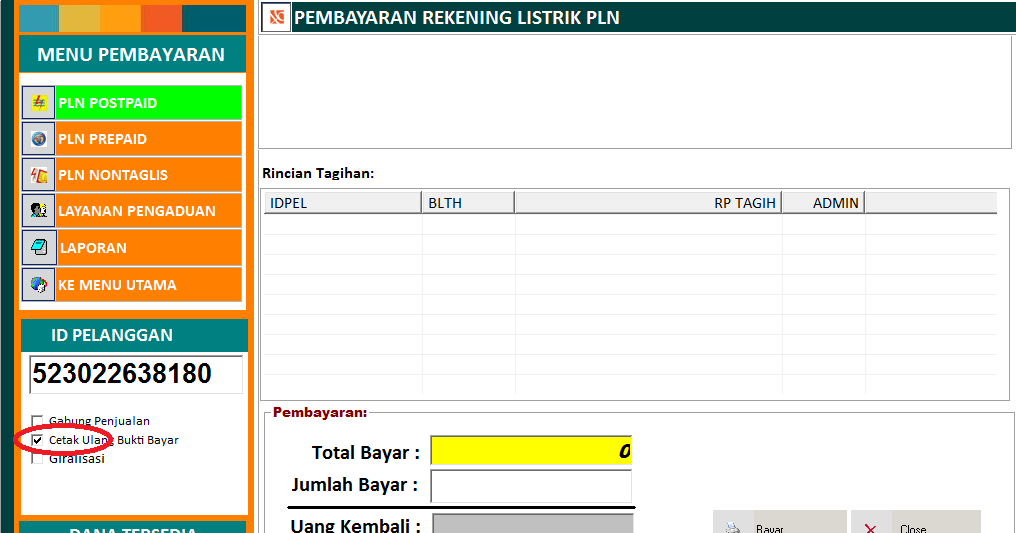Image resolution: width=1016 pixels, height=533 pixels.
Task: Open the PLN POSTPAID menu
Action: point(148,102)
